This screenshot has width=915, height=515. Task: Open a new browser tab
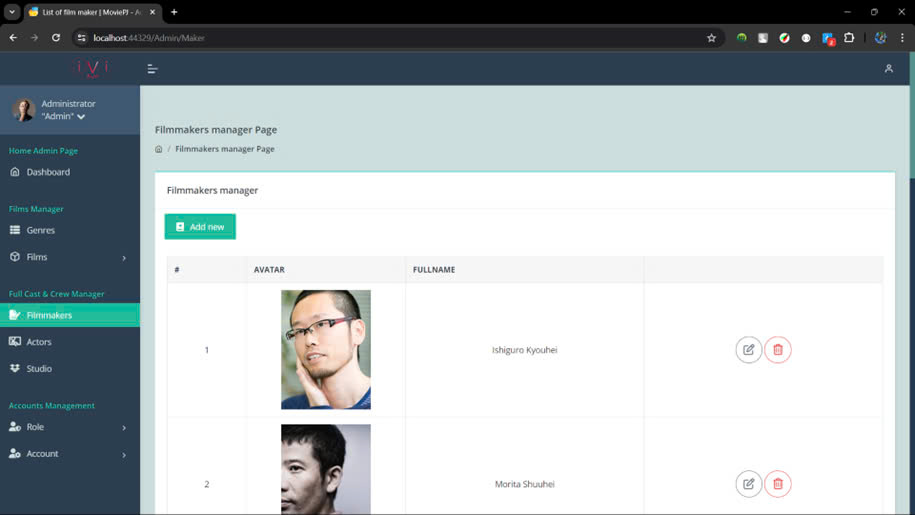point(174,12)
